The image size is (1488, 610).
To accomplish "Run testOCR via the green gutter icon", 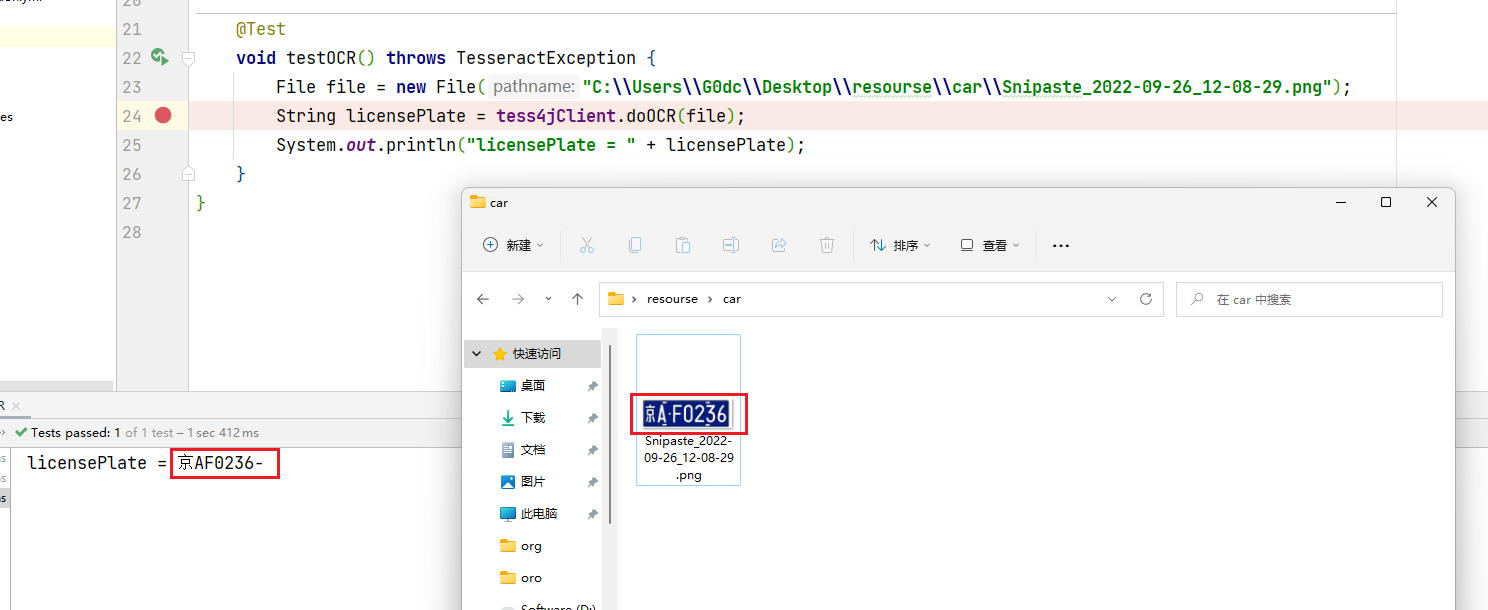I will pyautogui.click(x=159, y=57).
